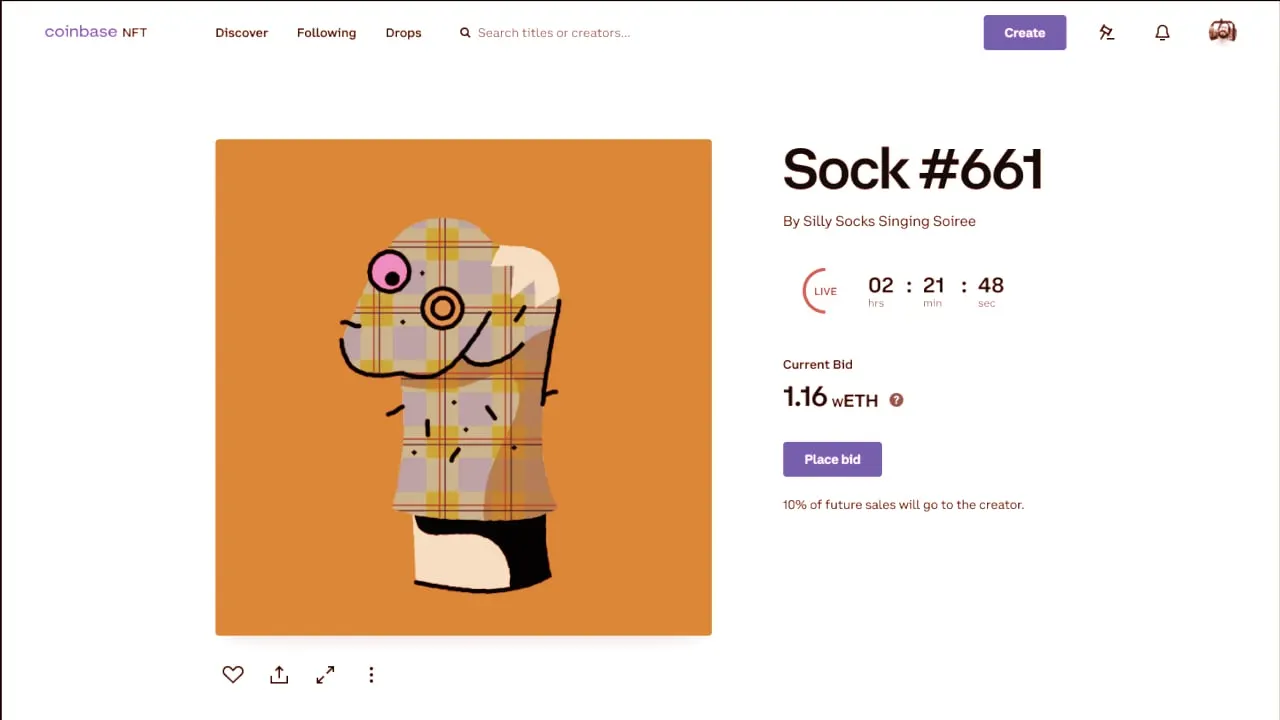Like the NFT with the heart icon

pyautogui.click(x=233, y=675)
